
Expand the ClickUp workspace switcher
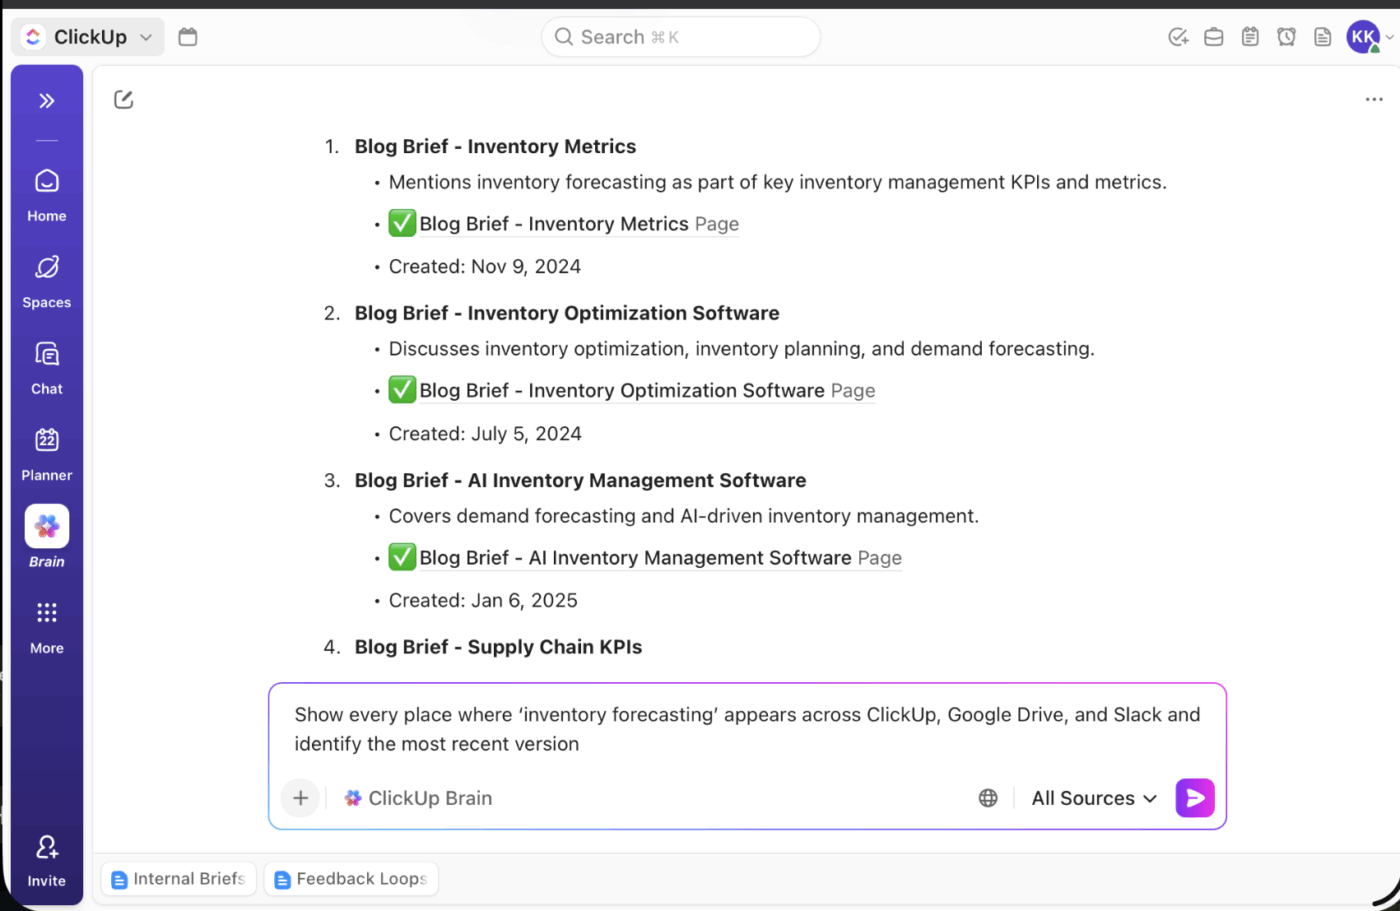88,36
